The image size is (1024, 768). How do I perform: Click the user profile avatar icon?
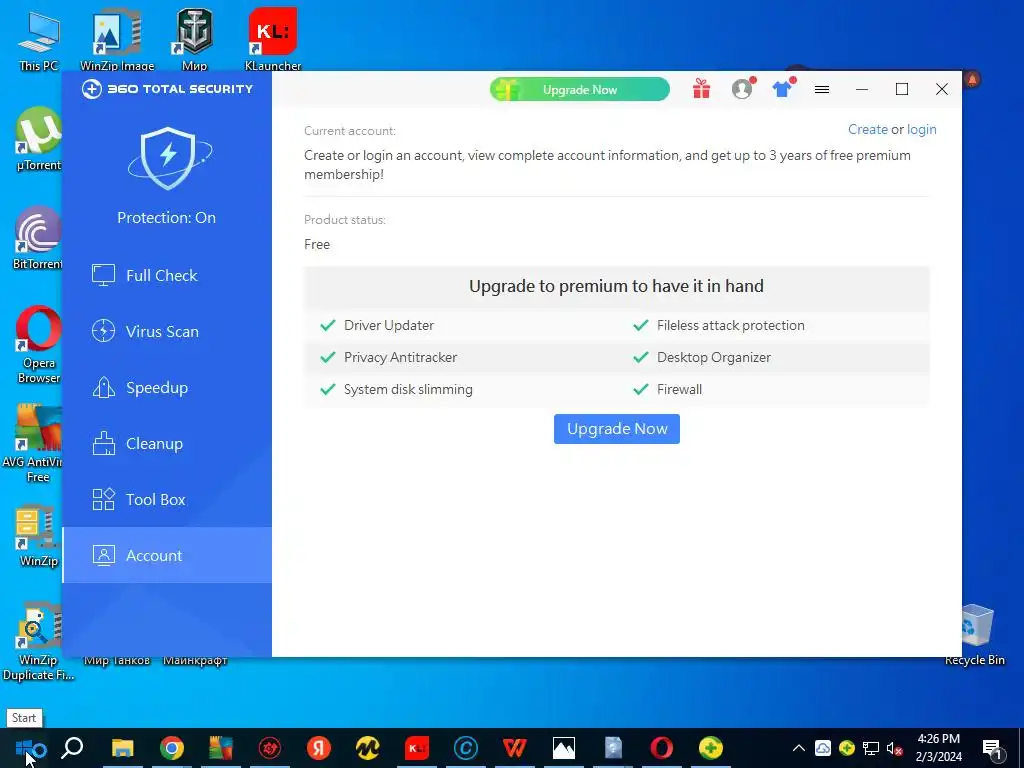click(x=742, y=89)
